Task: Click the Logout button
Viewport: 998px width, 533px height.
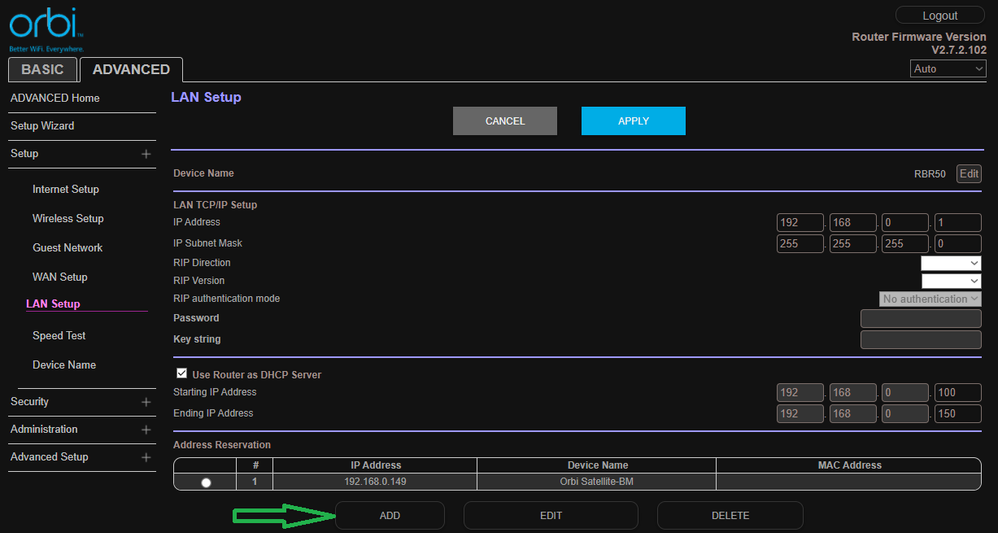Action: coord(940,16)
